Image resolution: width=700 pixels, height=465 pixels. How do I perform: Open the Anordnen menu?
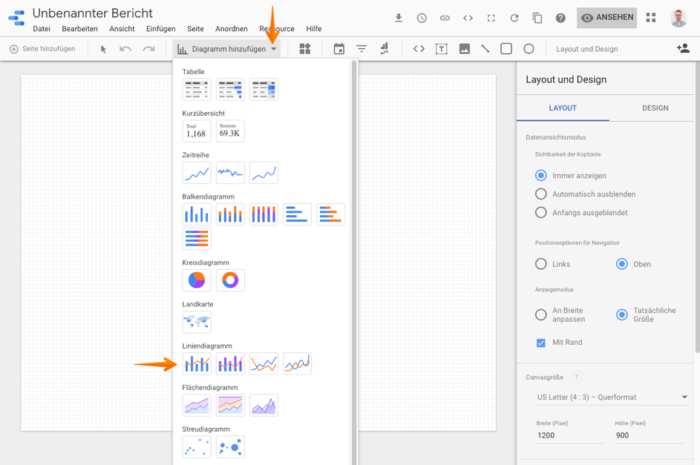tap(231, 29)
